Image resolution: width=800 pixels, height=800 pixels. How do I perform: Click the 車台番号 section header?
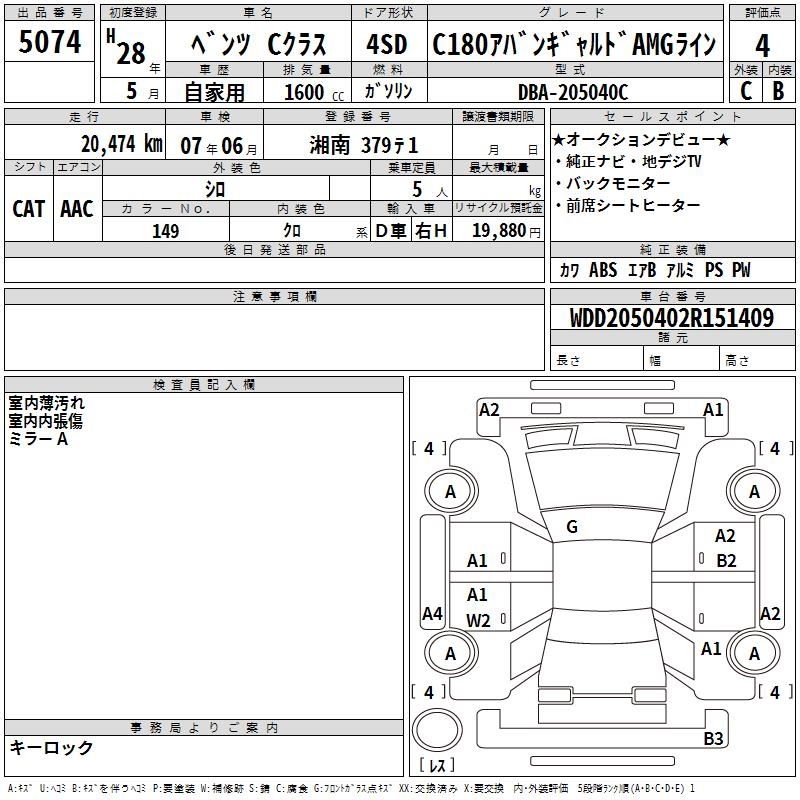(x=672, y=296)
